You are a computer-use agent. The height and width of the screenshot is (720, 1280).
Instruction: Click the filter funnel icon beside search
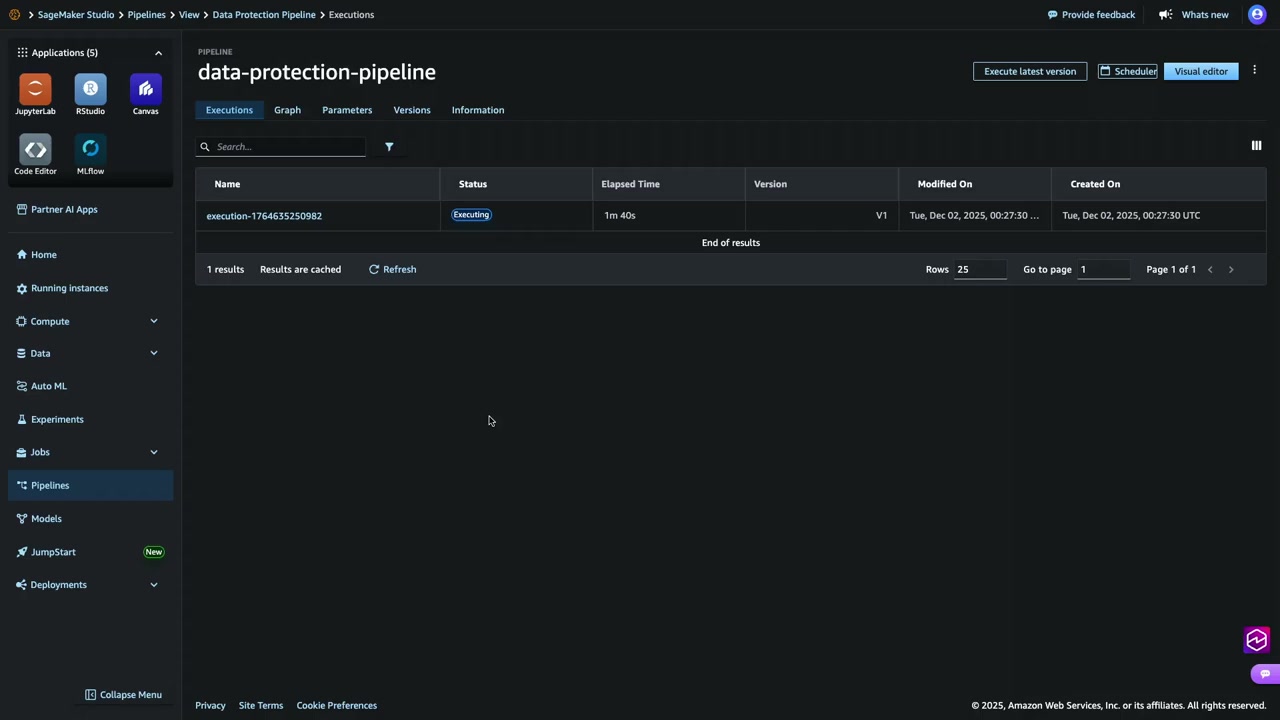[x=389, y=147]
